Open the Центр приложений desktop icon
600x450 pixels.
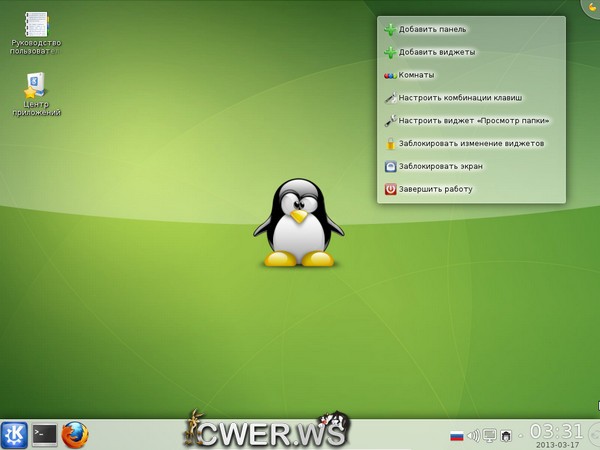tap(36, 94)
